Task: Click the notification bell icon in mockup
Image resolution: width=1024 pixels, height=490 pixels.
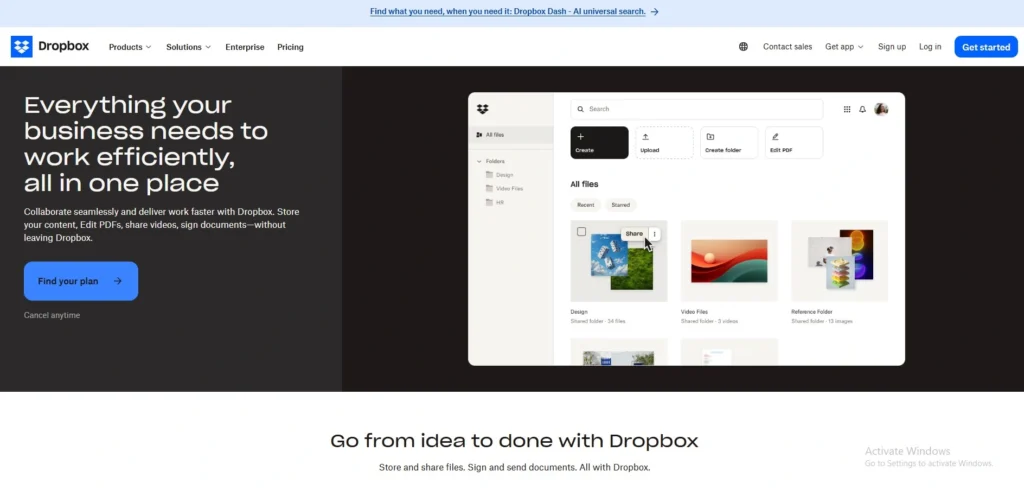Action: pos(862,109)
